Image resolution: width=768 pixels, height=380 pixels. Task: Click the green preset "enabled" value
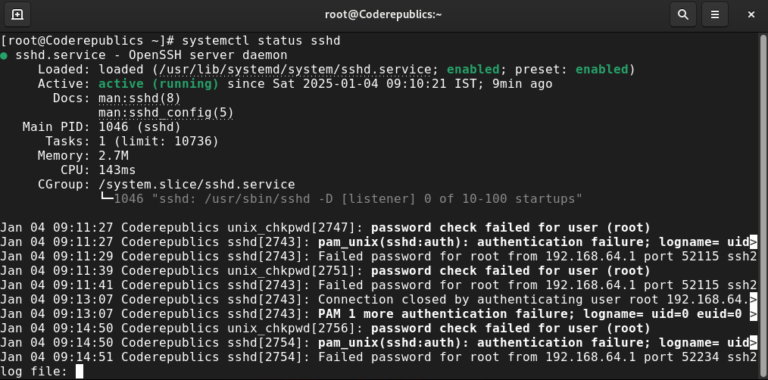point(601,70)
